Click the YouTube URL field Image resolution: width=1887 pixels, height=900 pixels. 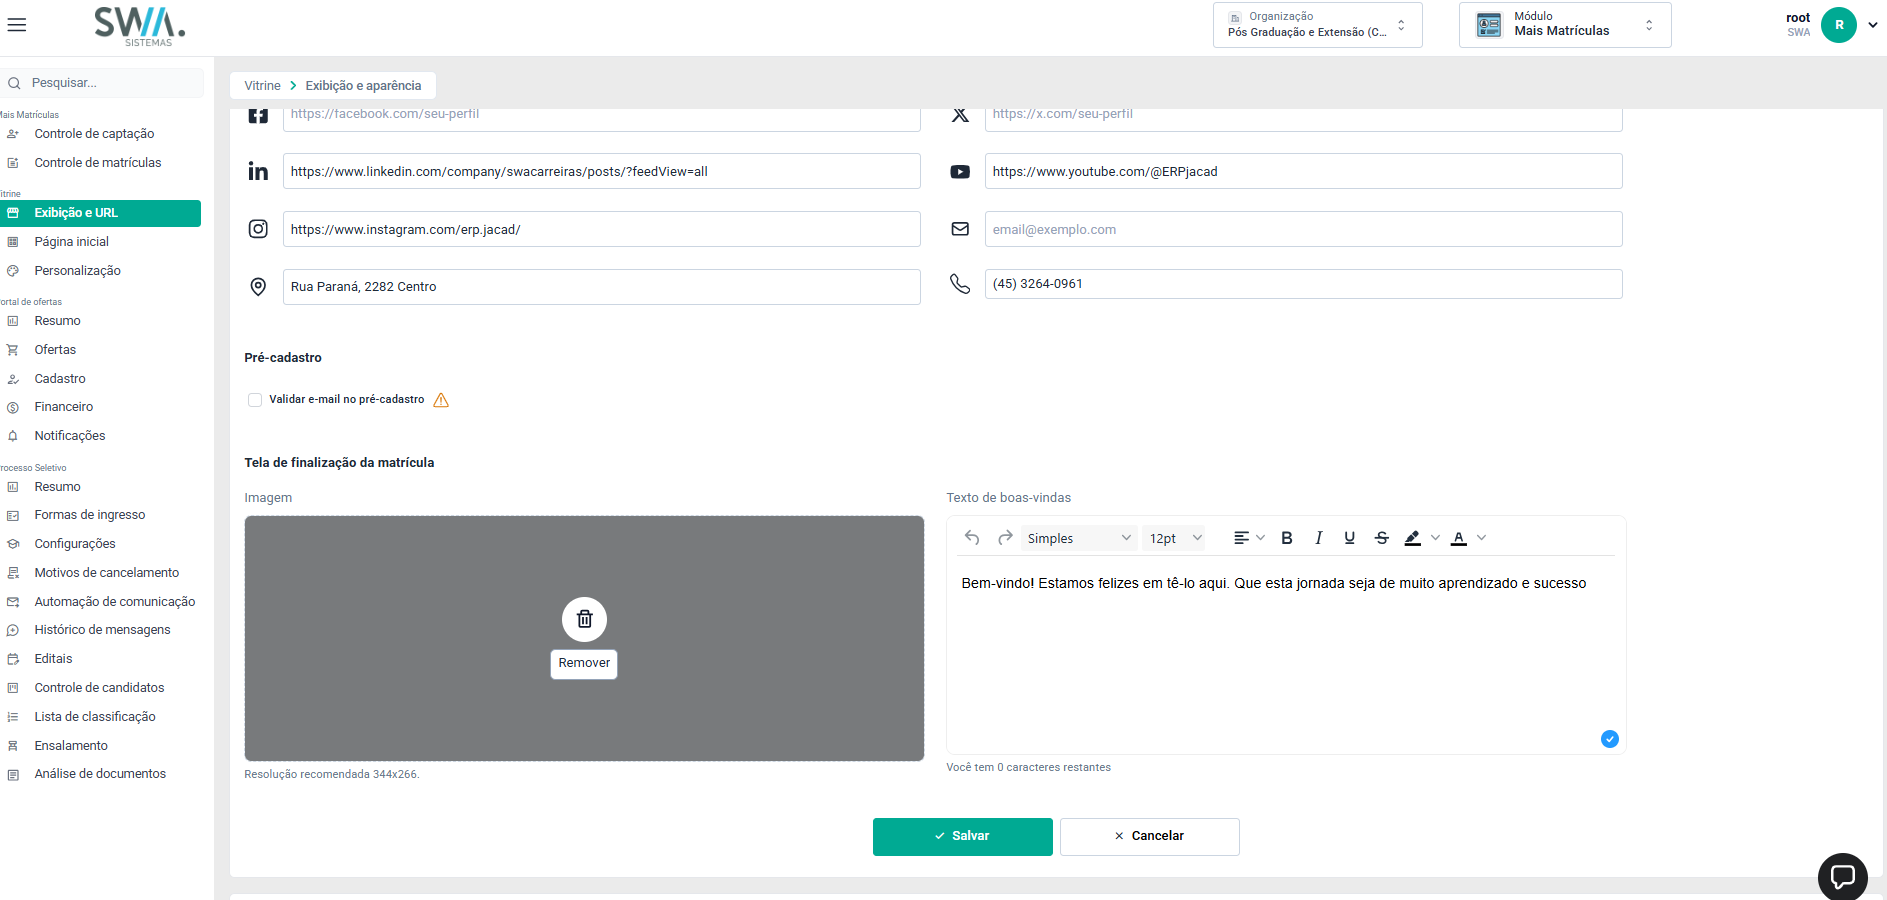coord(1303,171)
